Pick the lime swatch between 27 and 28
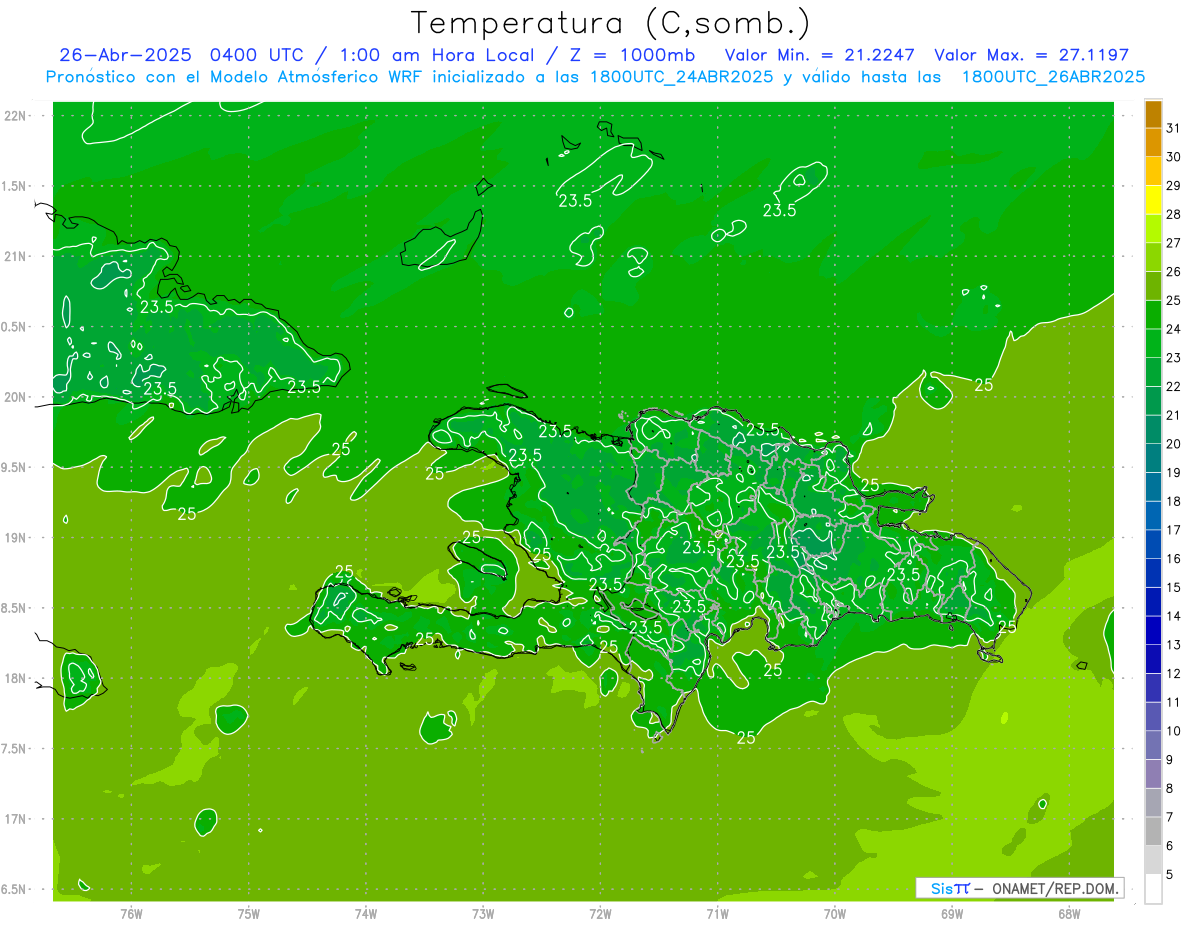 tap(1154, 229)
